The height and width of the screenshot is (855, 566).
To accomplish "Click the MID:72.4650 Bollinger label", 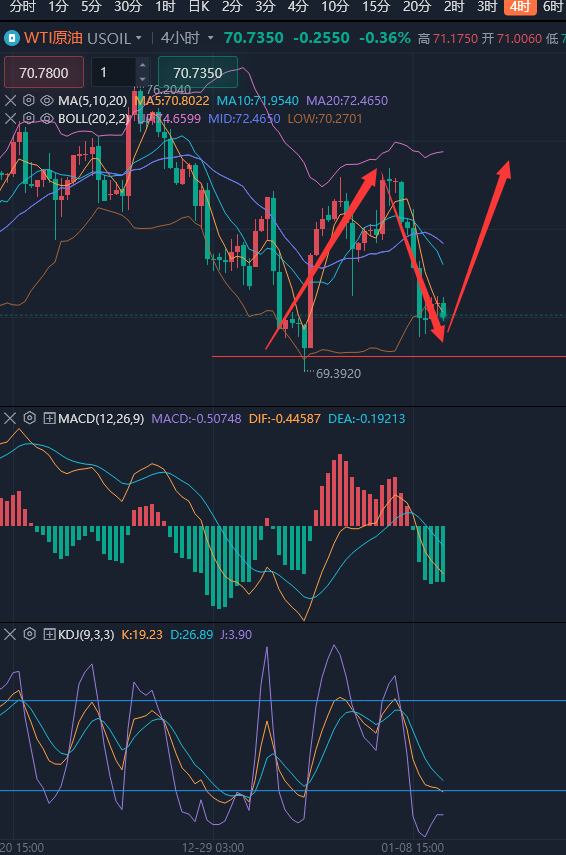I will coord(244,118).
